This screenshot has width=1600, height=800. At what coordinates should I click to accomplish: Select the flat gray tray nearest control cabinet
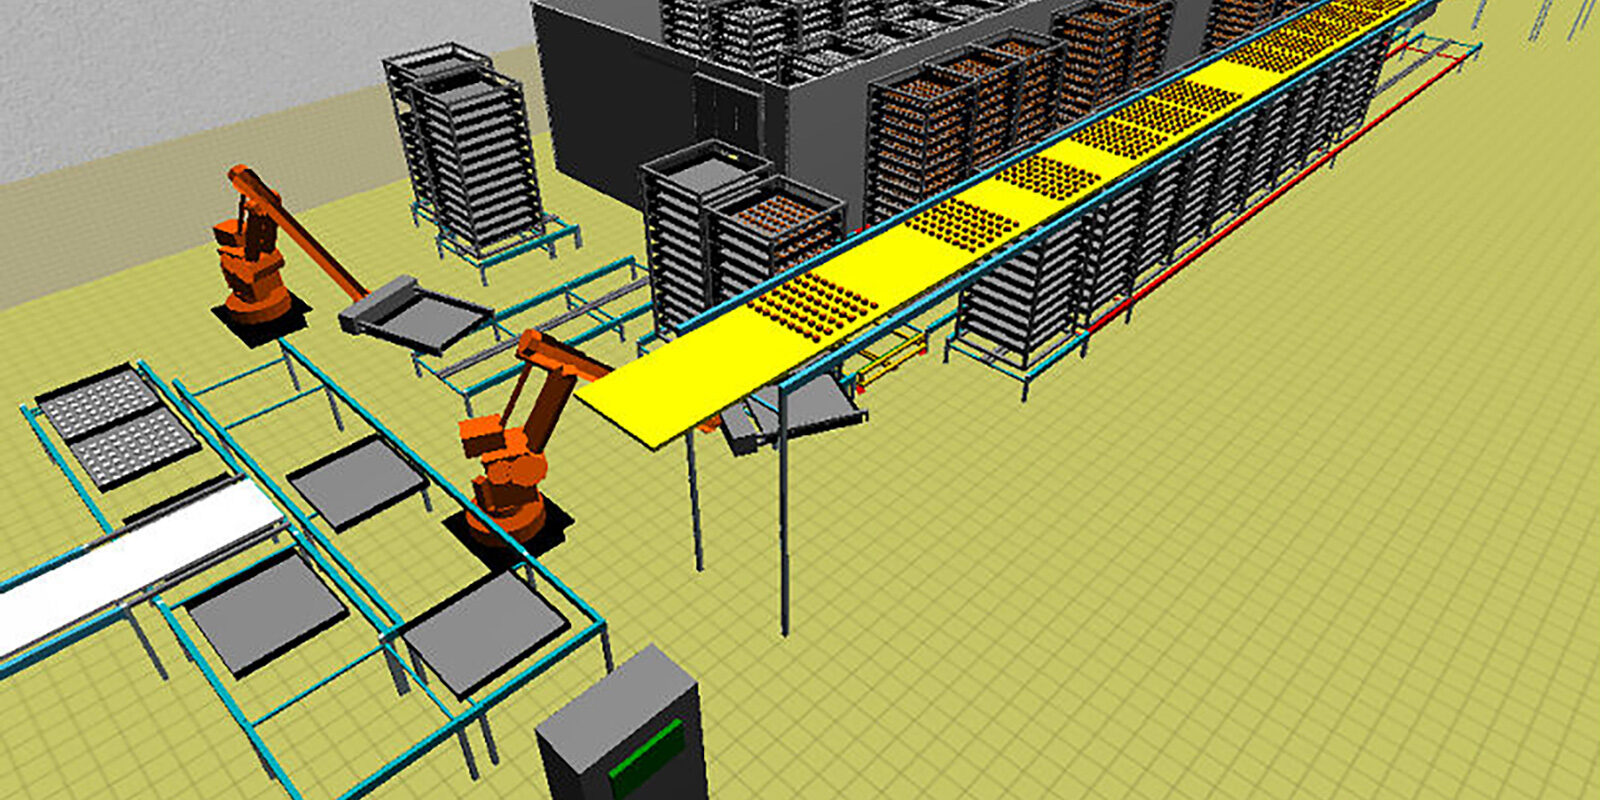pos(485,630)
